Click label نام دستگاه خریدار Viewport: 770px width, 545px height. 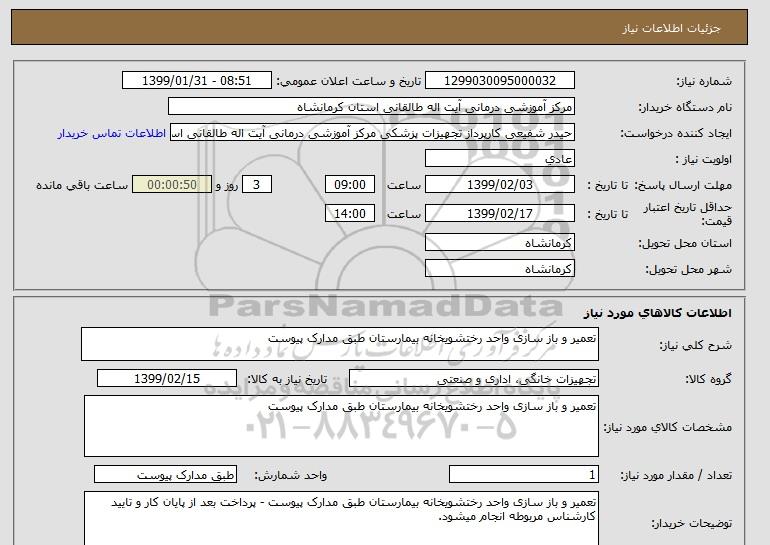685,107
